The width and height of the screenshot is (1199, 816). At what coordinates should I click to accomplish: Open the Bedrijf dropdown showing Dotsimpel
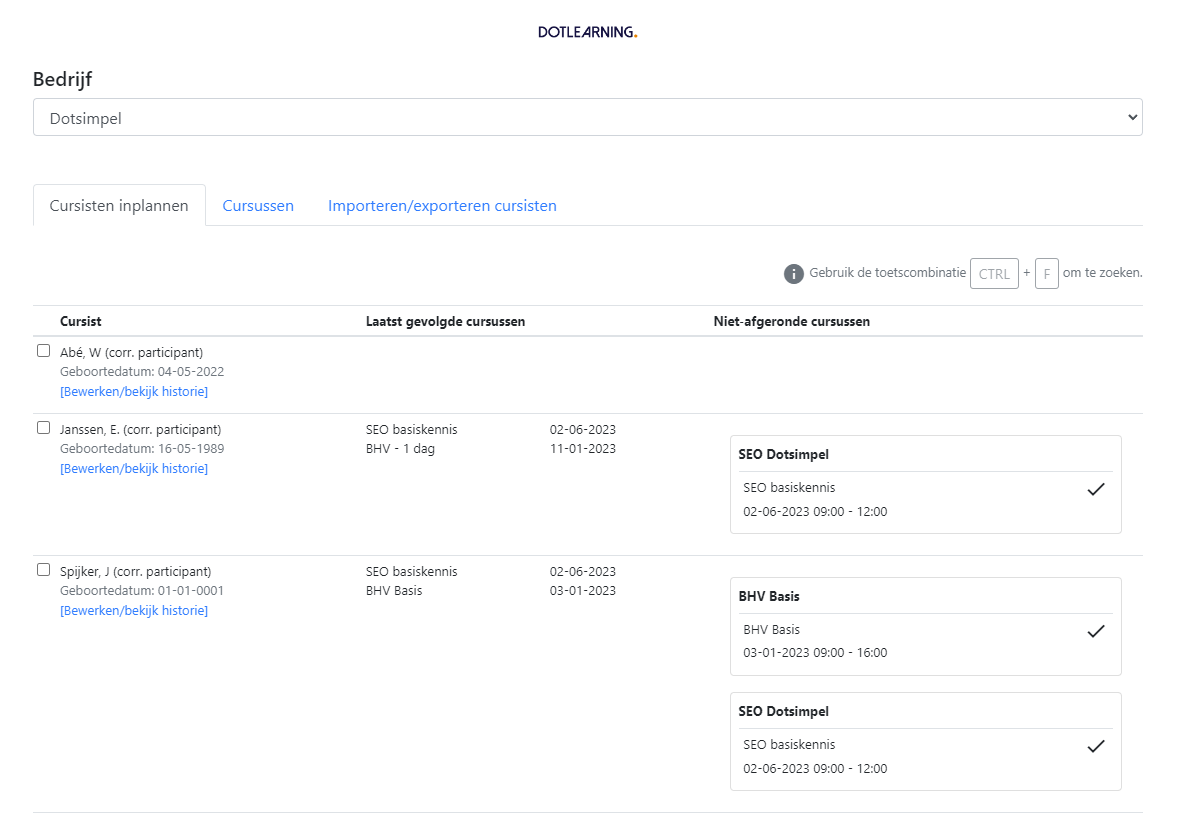click(x=587, y=117)
